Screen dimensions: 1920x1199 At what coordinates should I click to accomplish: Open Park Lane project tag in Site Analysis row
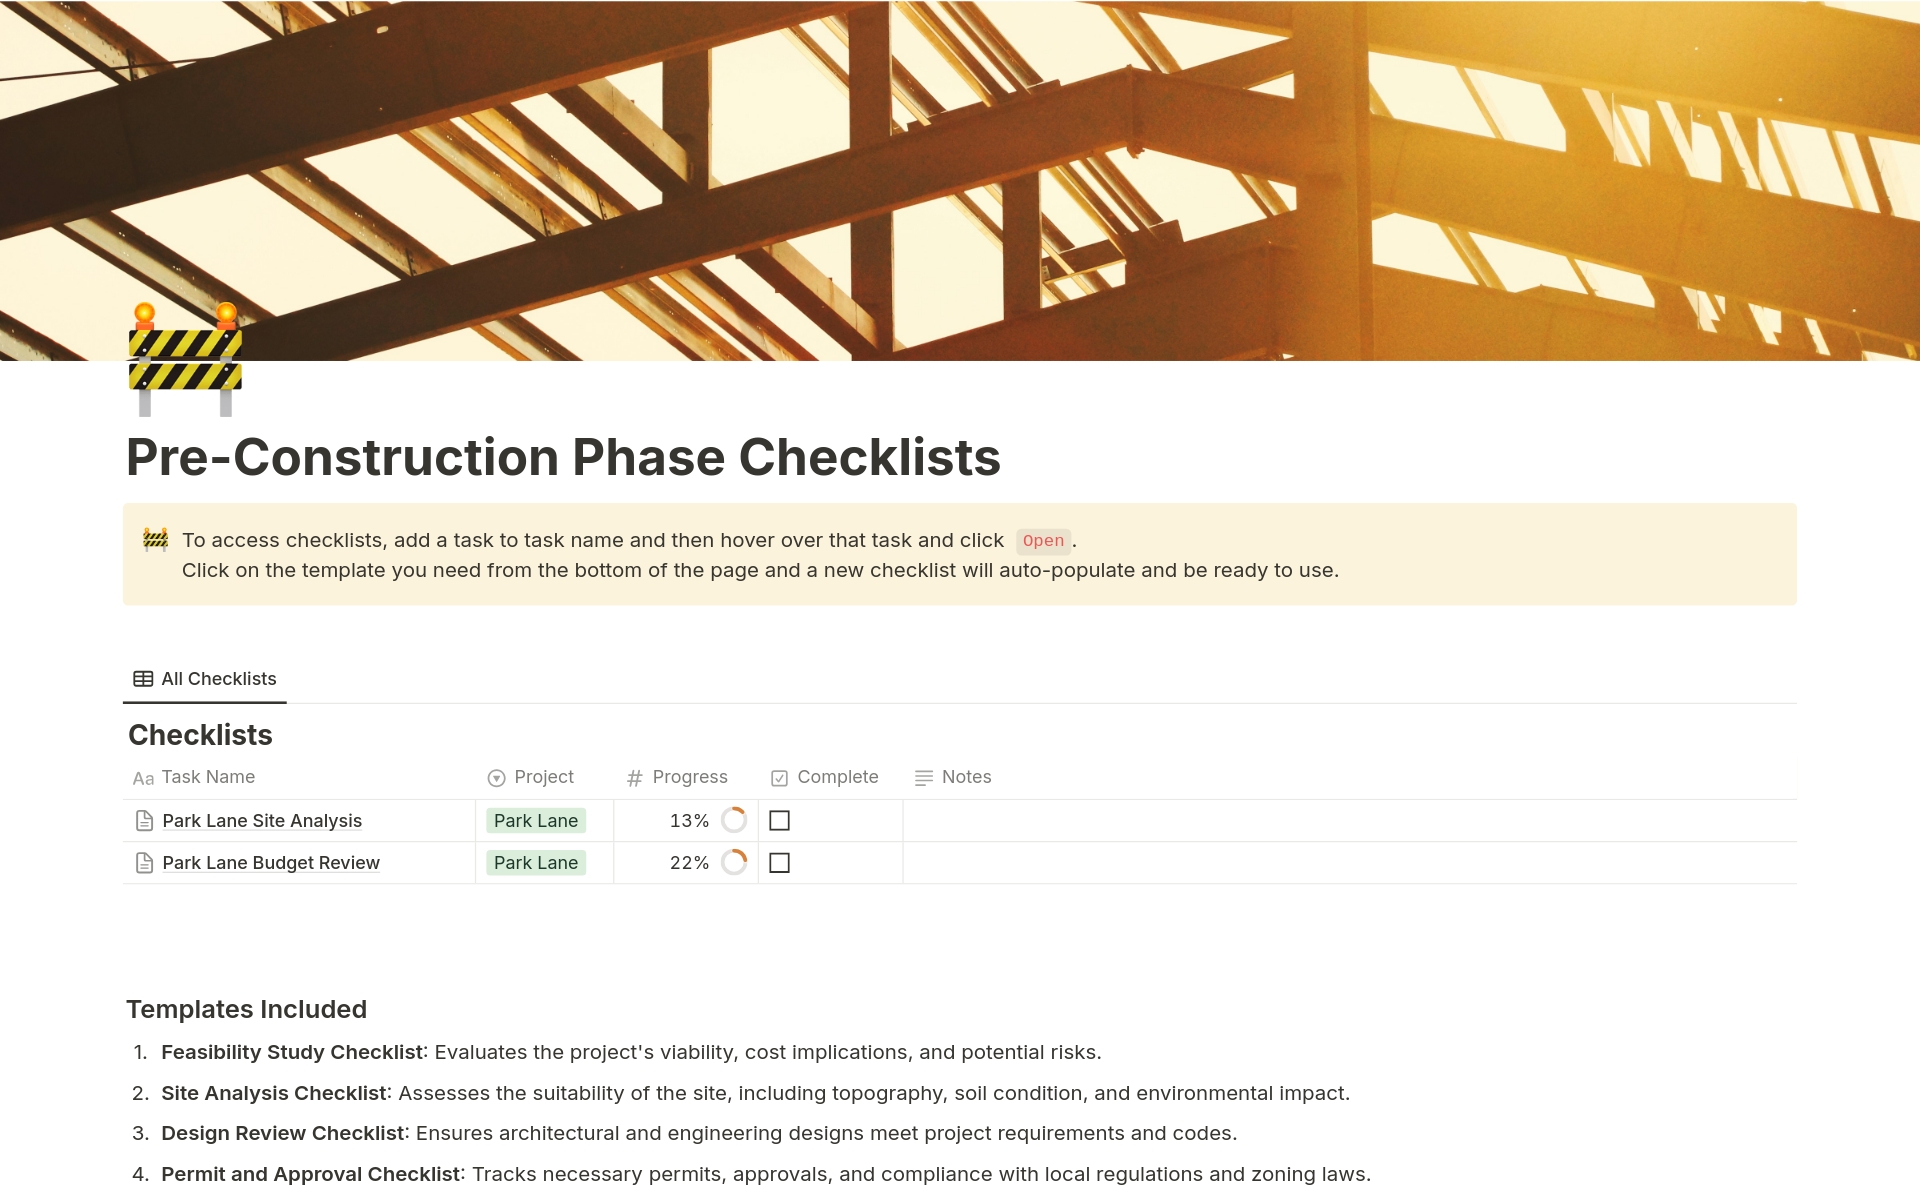tap(536, 821)
